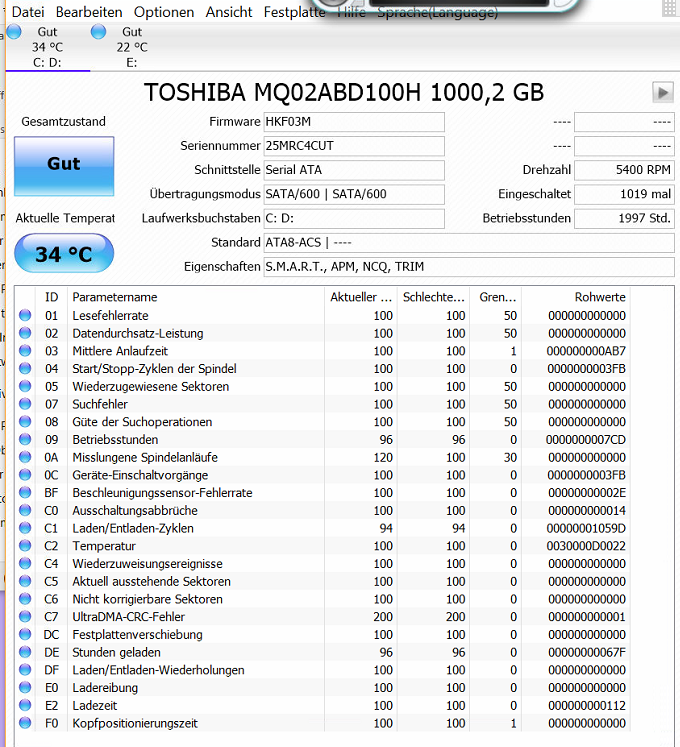Go to next disk with arrow button
Viewport: 680px width, 747px height.
click(x=663, y=92)
